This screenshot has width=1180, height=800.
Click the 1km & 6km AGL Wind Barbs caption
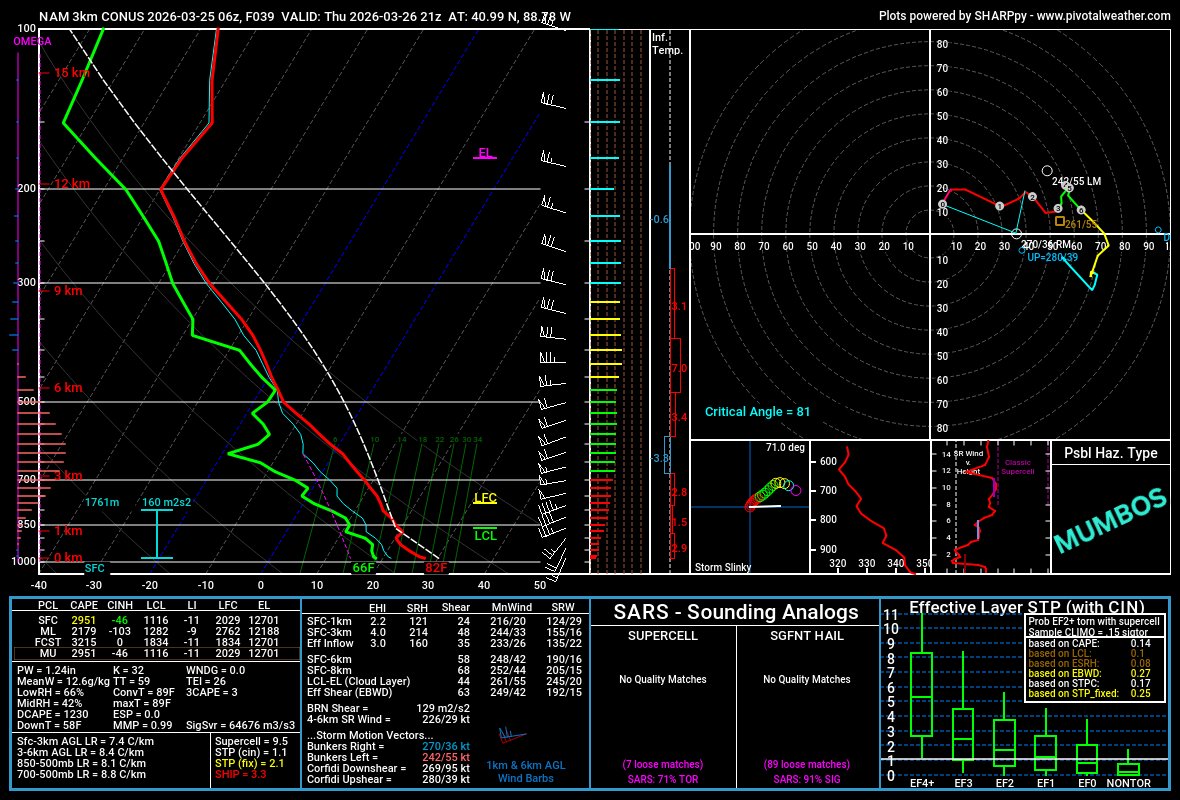pyautogui.click(x=525, y=771)
